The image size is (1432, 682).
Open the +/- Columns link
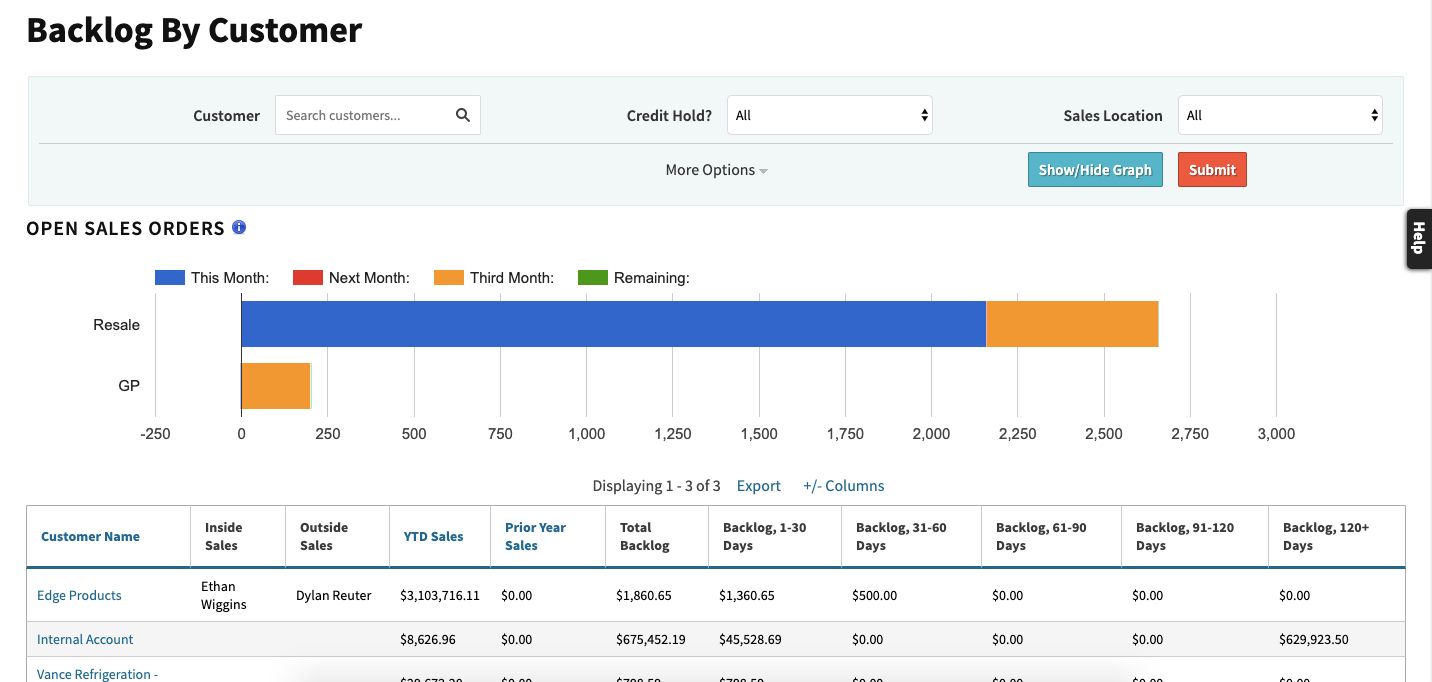point(843,486)
